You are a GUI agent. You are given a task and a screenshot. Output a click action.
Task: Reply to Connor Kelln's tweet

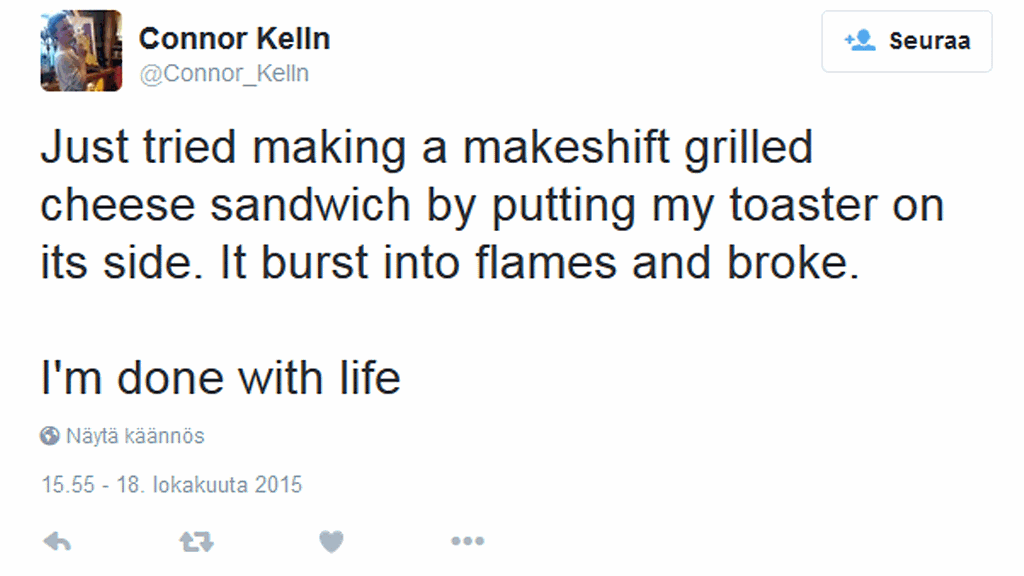coord(58,542)
